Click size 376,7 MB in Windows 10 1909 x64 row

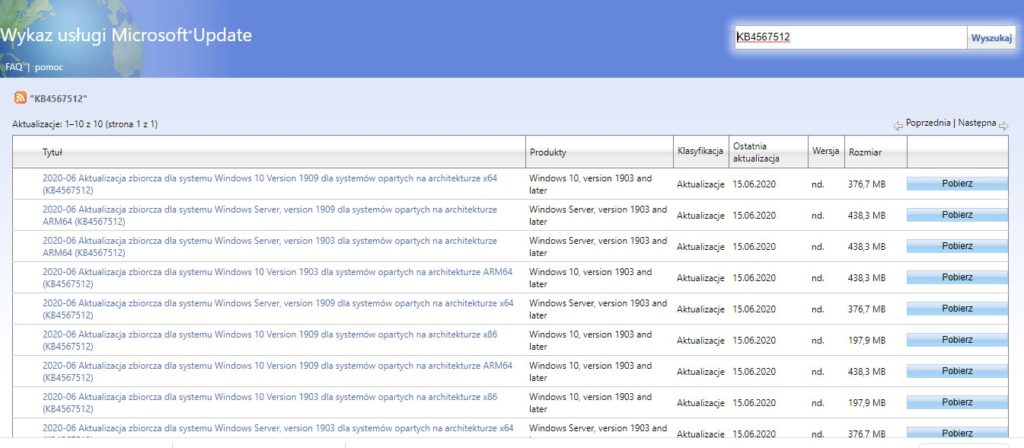[x=867, y=185]
